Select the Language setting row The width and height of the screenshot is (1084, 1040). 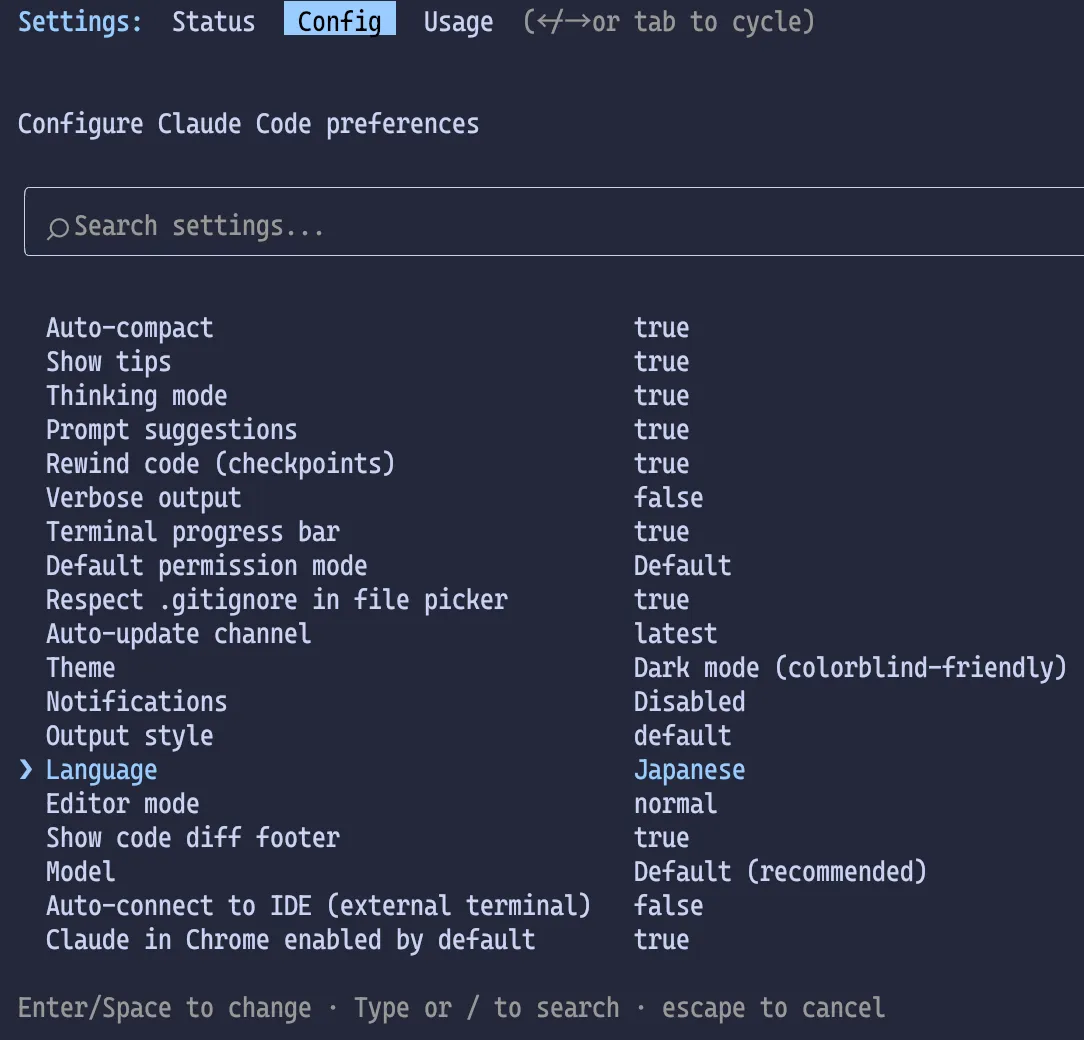point(101,770)
